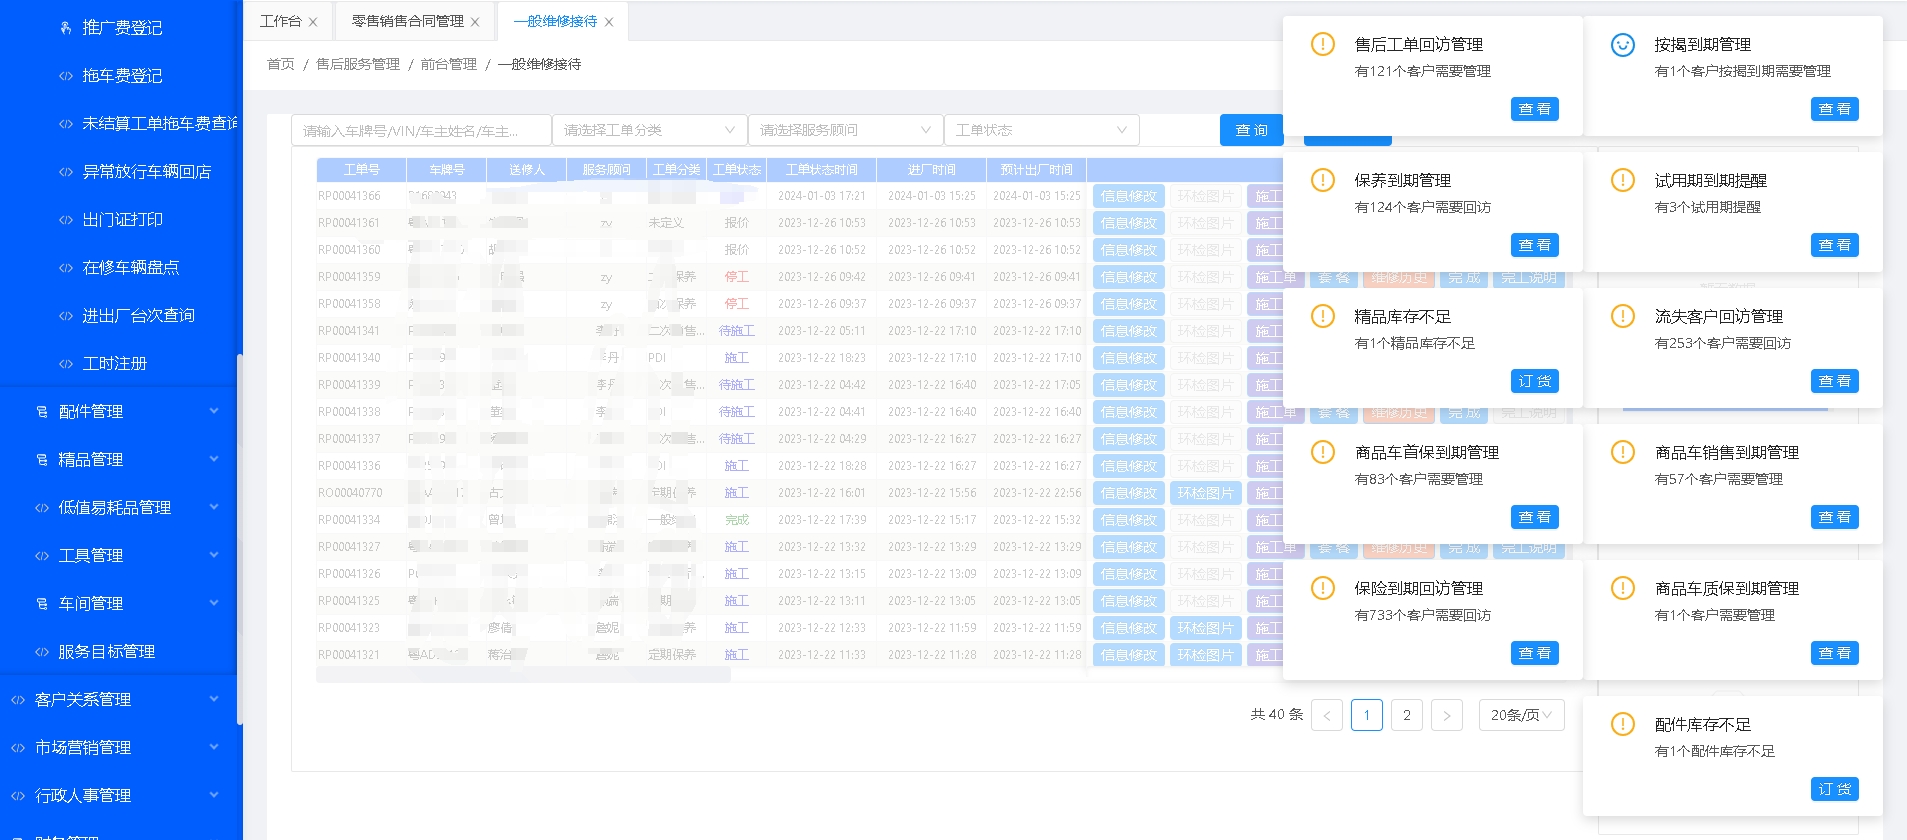Image resolution: width=1907 pixels, height=840 pixels.
Task: Click the 车牌号/VIN search input field
Action: click(421, 130)
